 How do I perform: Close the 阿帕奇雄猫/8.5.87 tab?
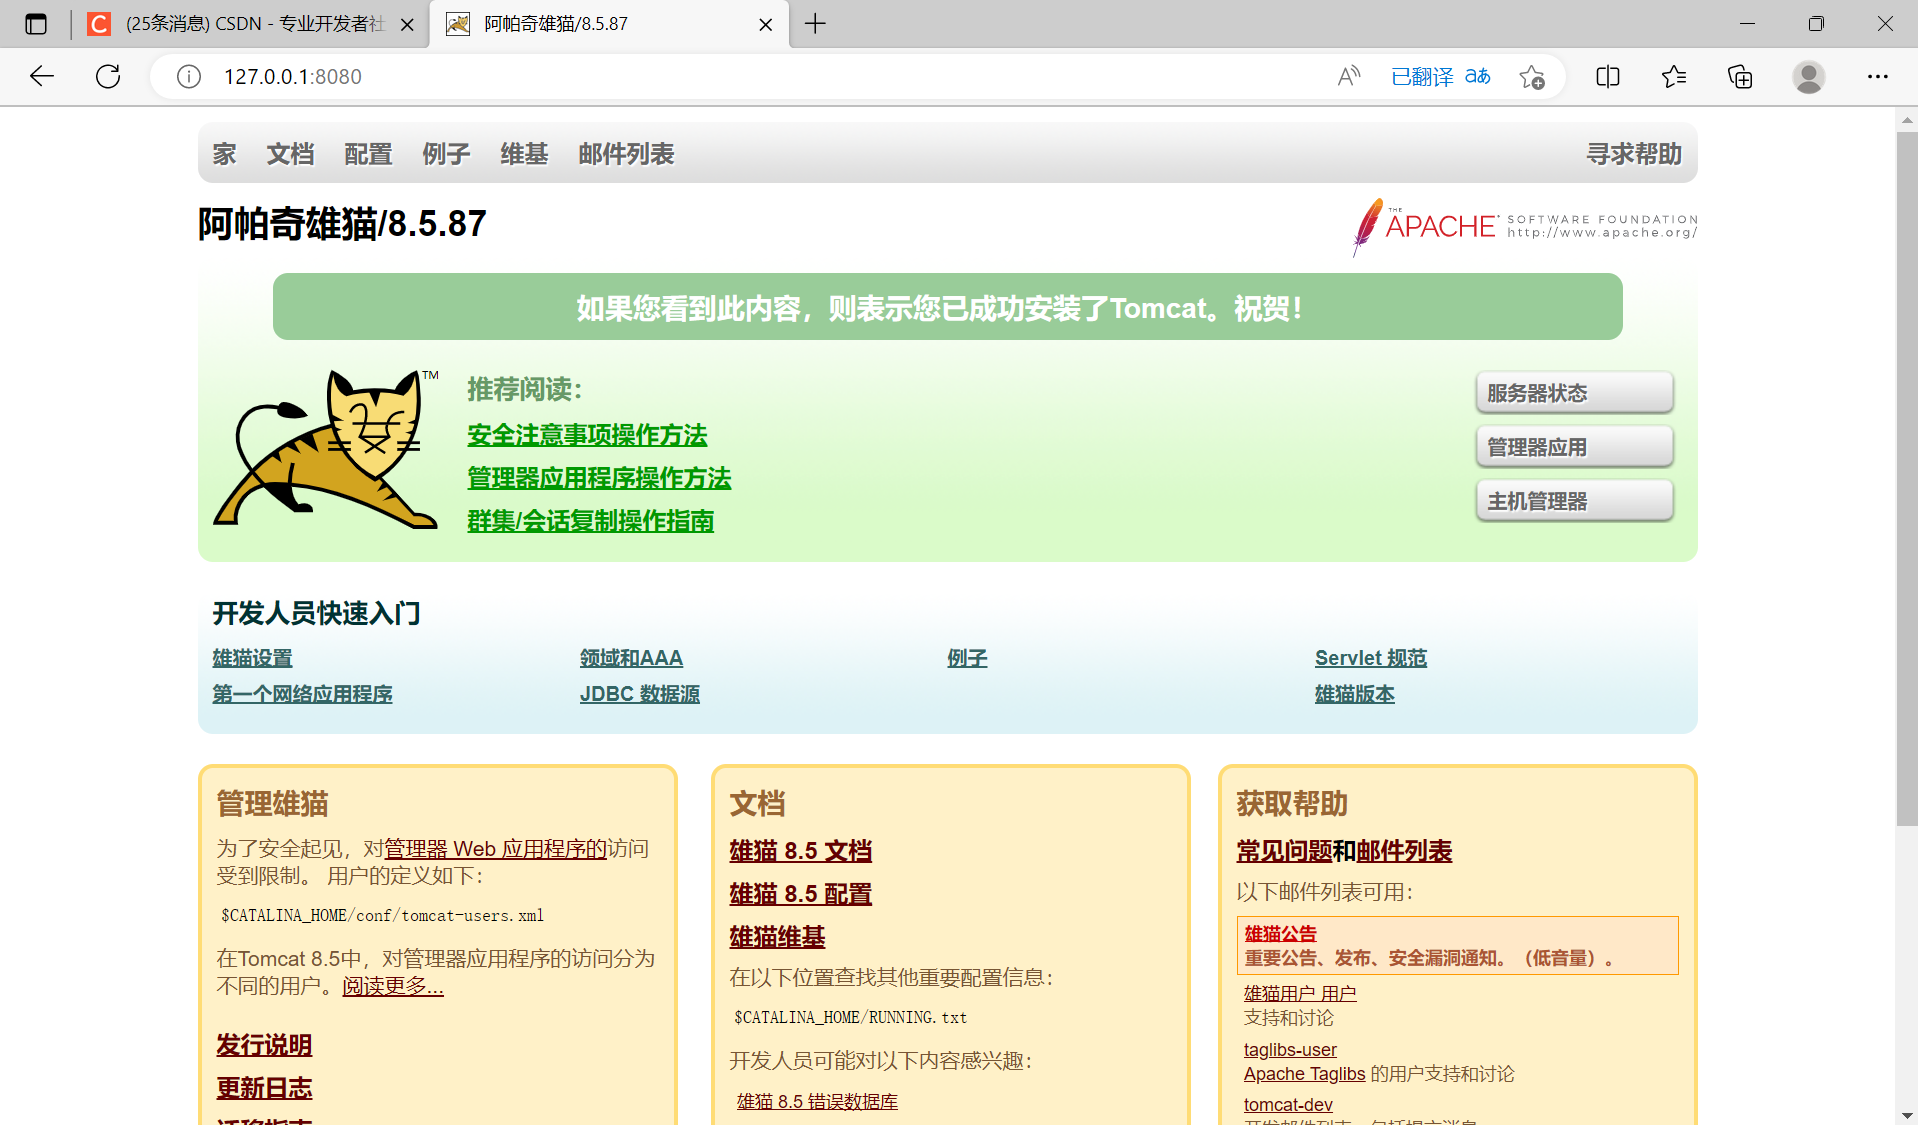click(766, 25)
